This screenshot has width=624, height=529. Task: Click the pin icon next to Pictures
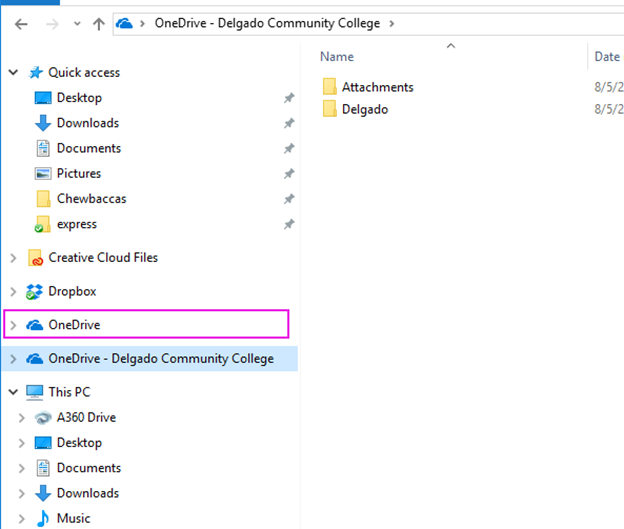pos(289,174)
